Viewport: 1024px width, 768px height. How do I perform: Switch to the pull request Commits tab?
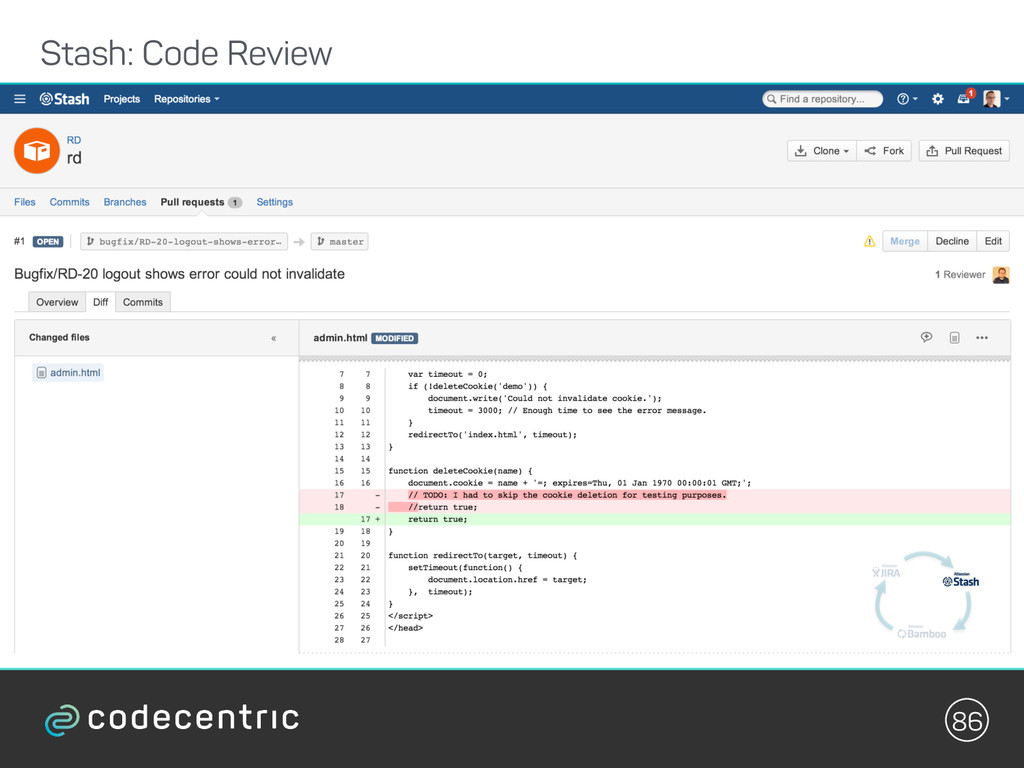tap(142, 302)
